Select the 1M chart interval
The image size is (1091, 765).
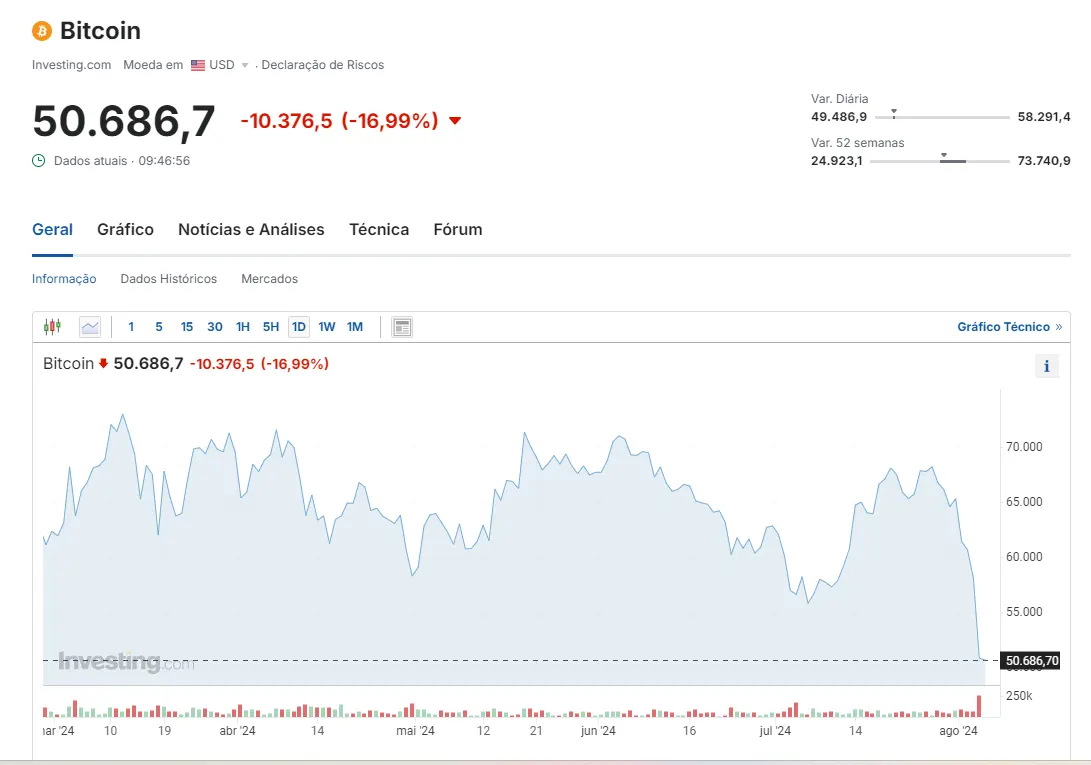point(355,327)
